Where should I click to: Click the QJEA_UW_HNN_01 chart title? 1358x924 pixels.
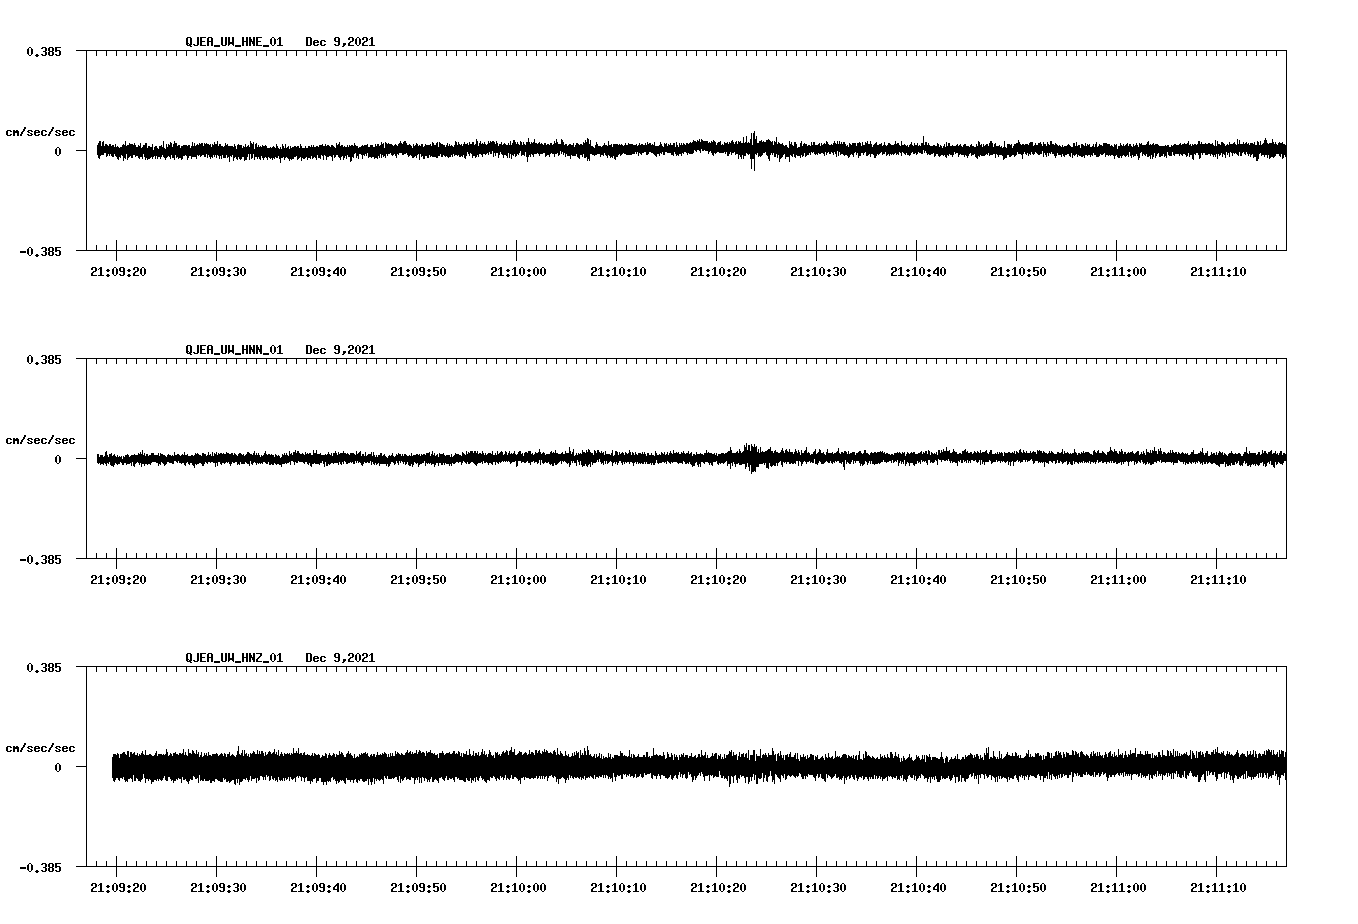point(234,350)
